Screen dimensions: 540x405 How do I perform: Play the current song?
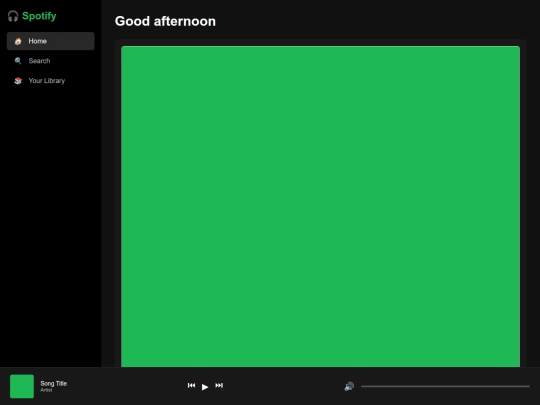[x=205, y=387]
